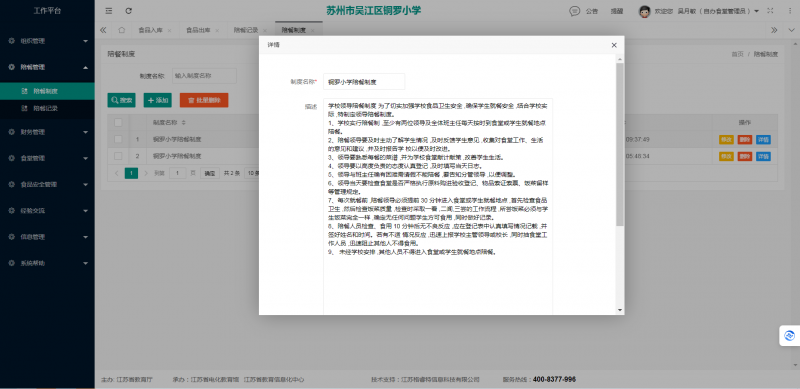Click 删除 in the 09:37:49 row
800x389 pixels.
pyautogui.click(x=745, y=139)
